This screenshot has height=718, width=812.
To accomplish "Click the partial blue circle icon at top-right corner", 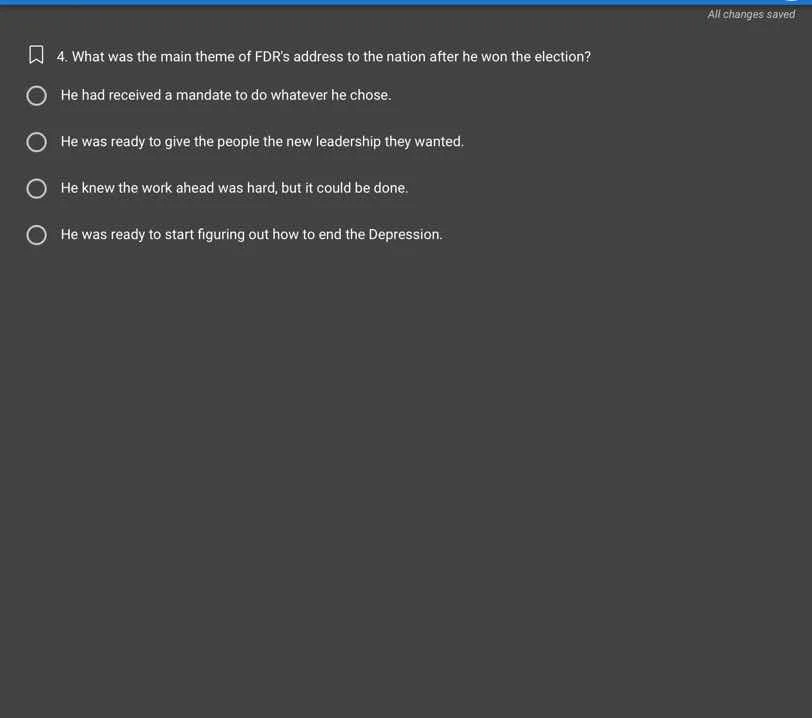I will coord(792,2).
